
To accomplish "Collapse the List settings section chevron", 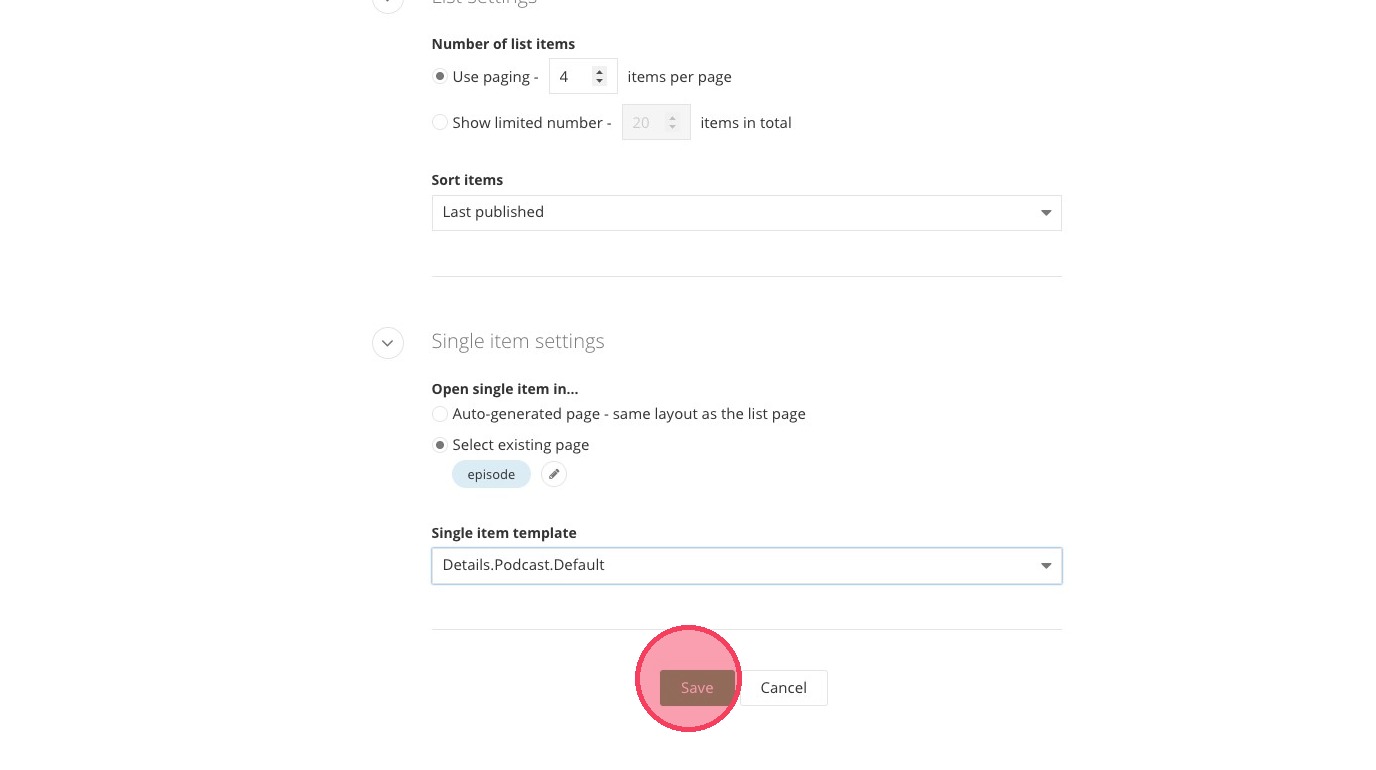I will [x=388, y=3].
